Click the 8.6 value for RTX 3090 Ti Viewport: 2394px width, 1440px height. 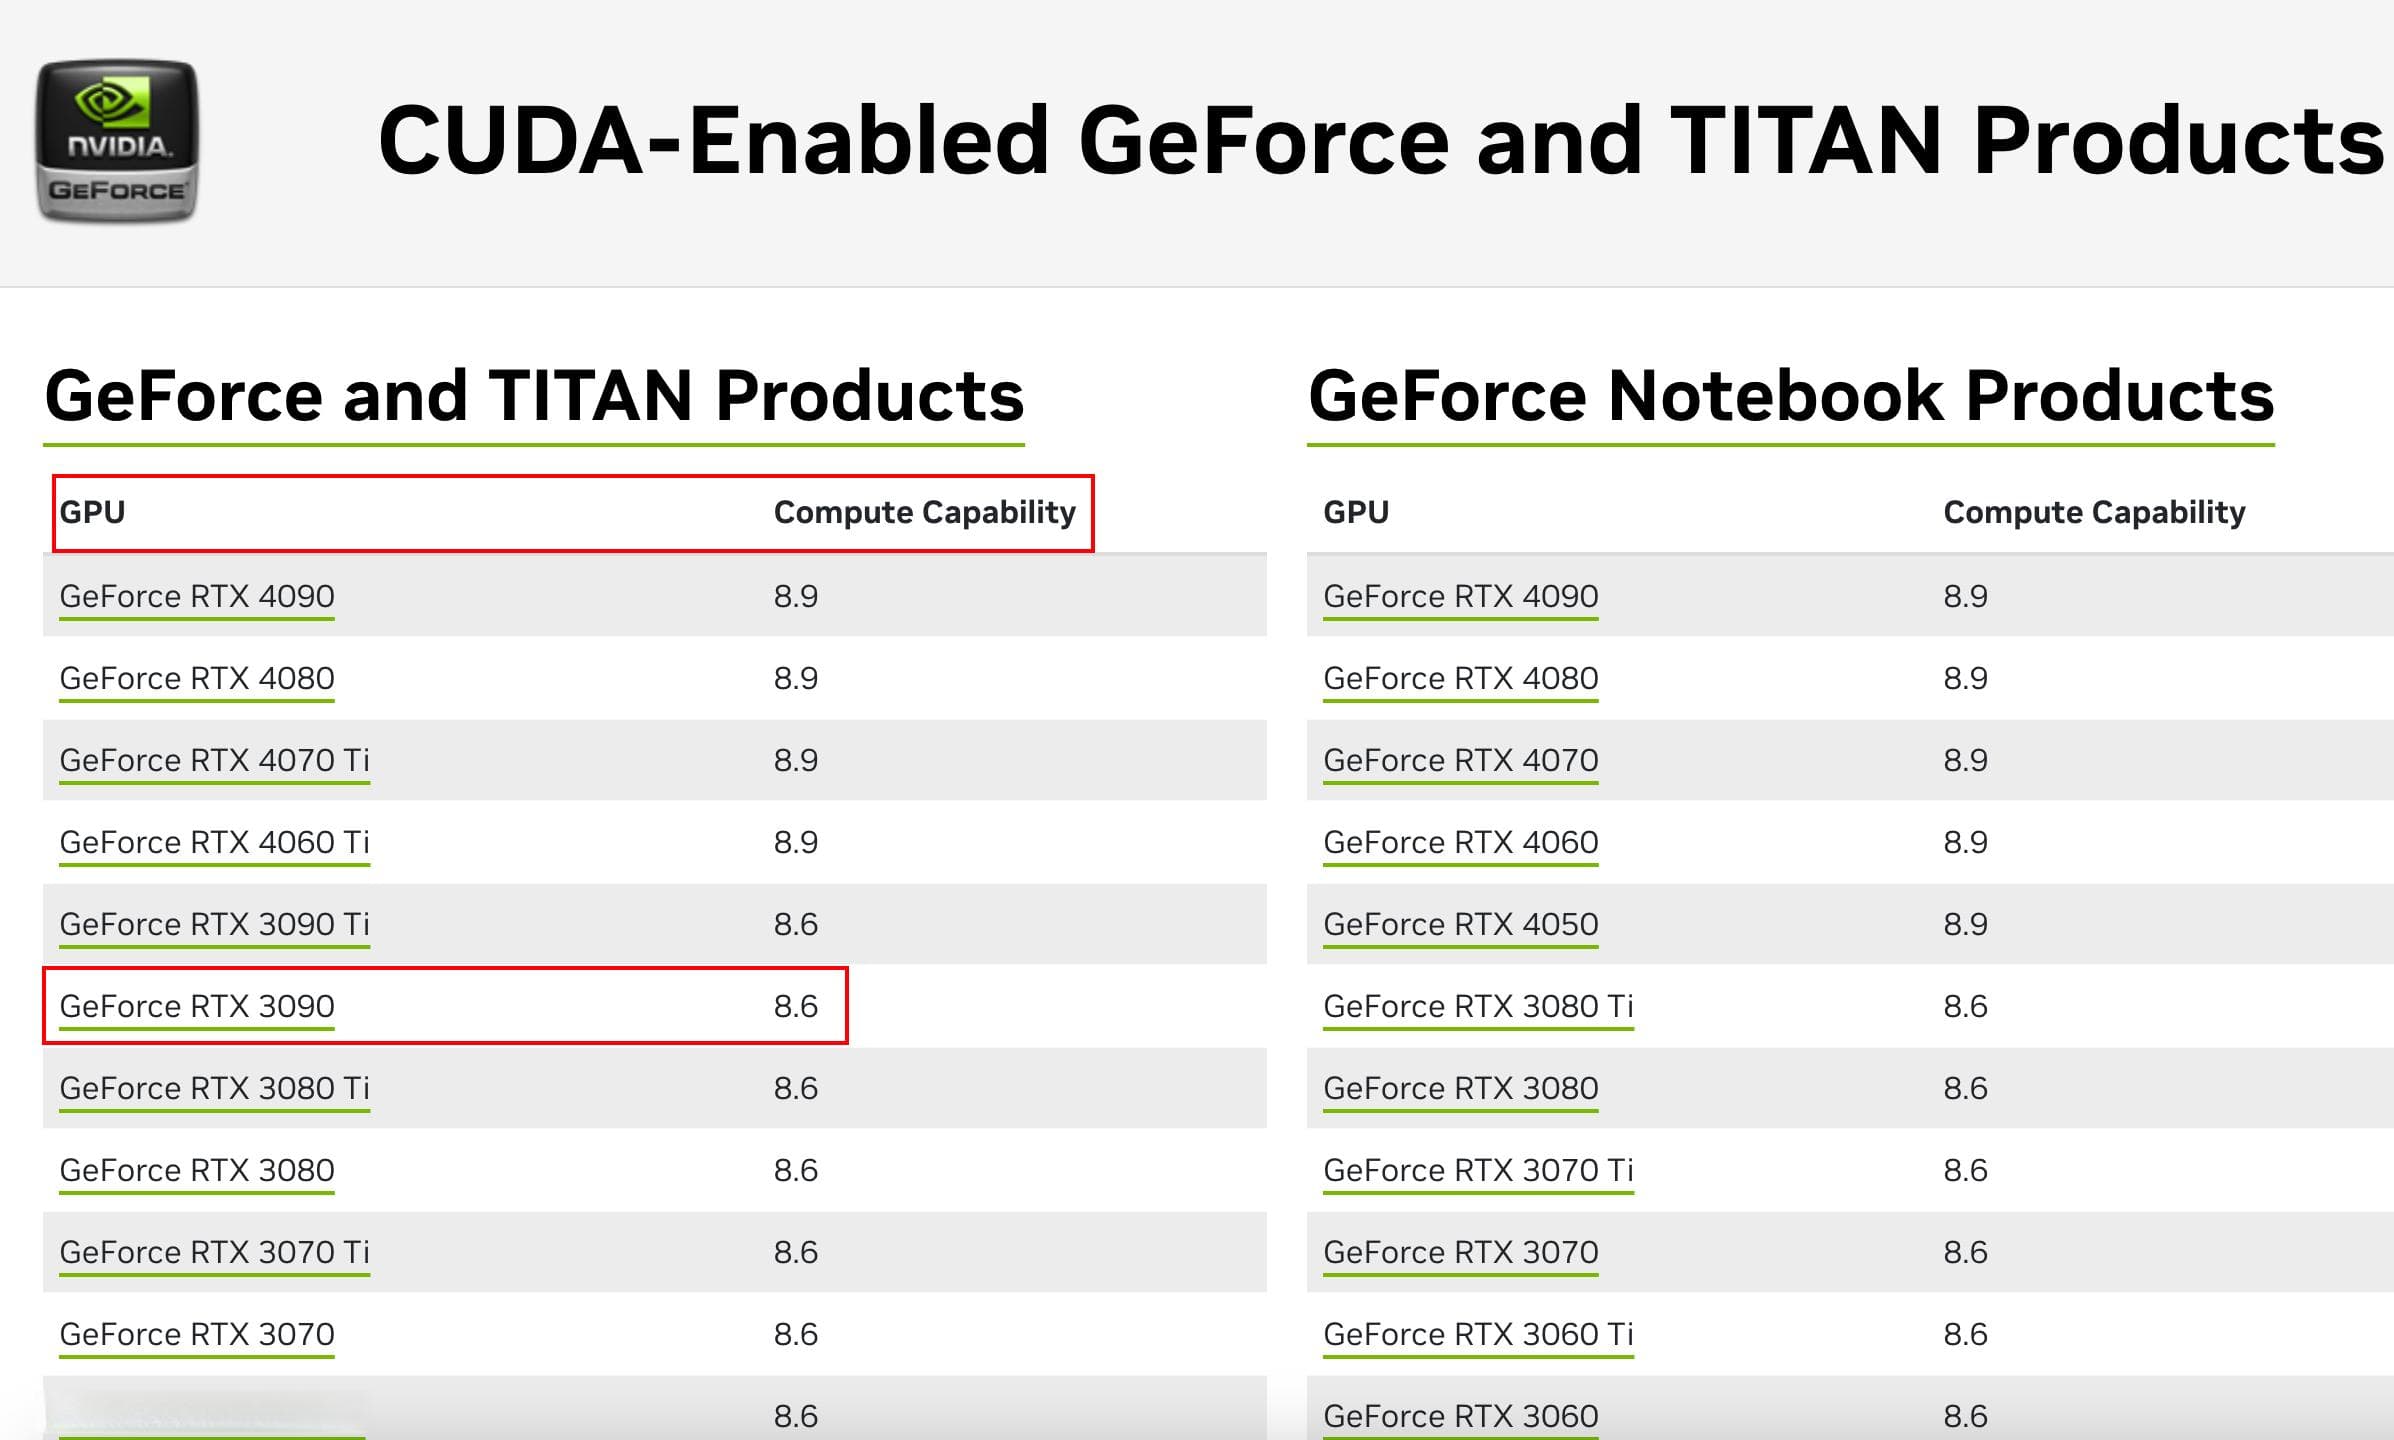(x=796, y=924)
